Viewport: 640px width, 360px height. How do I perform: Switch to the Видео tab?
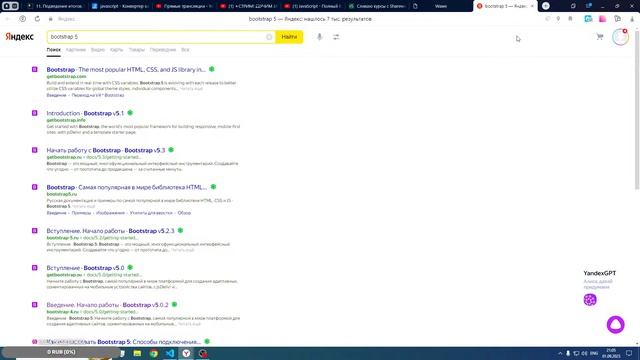[x=98, y=50]
